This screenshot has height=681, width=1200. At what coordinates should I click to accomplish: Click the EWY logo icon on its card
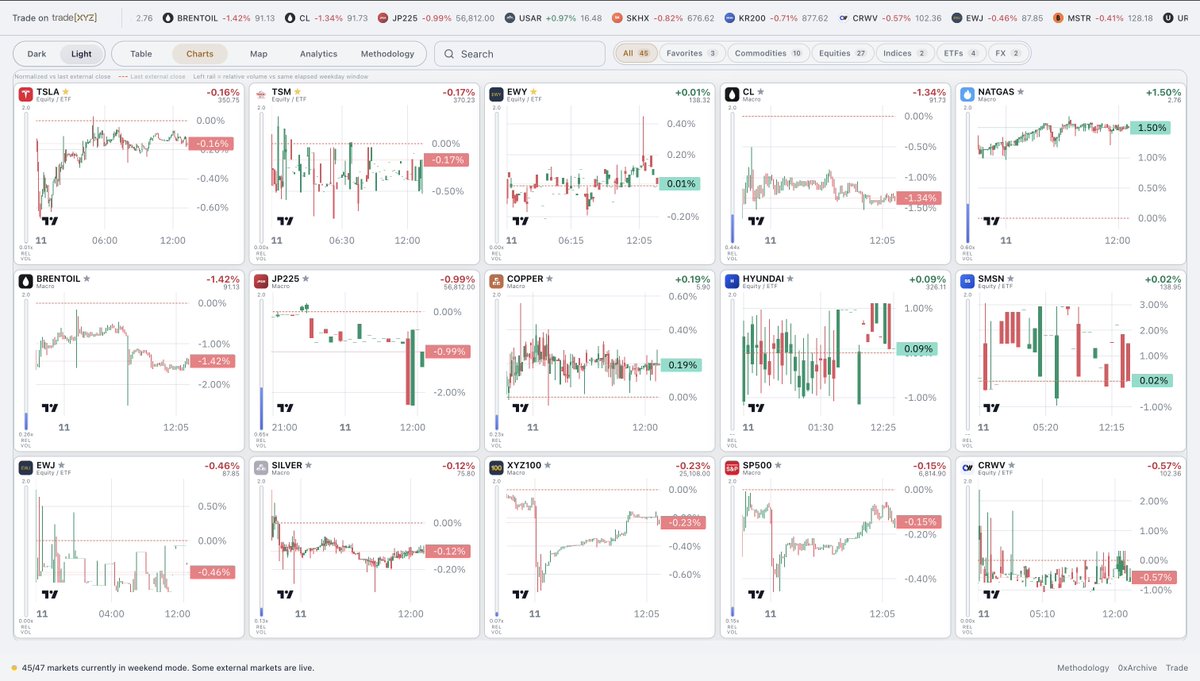496,94
